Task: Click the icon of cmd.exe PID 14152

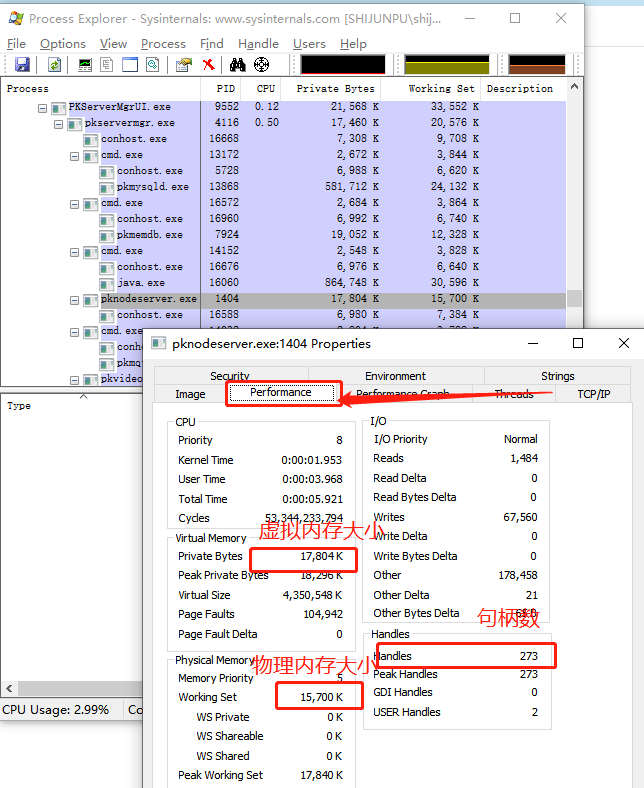Action: 90,252
